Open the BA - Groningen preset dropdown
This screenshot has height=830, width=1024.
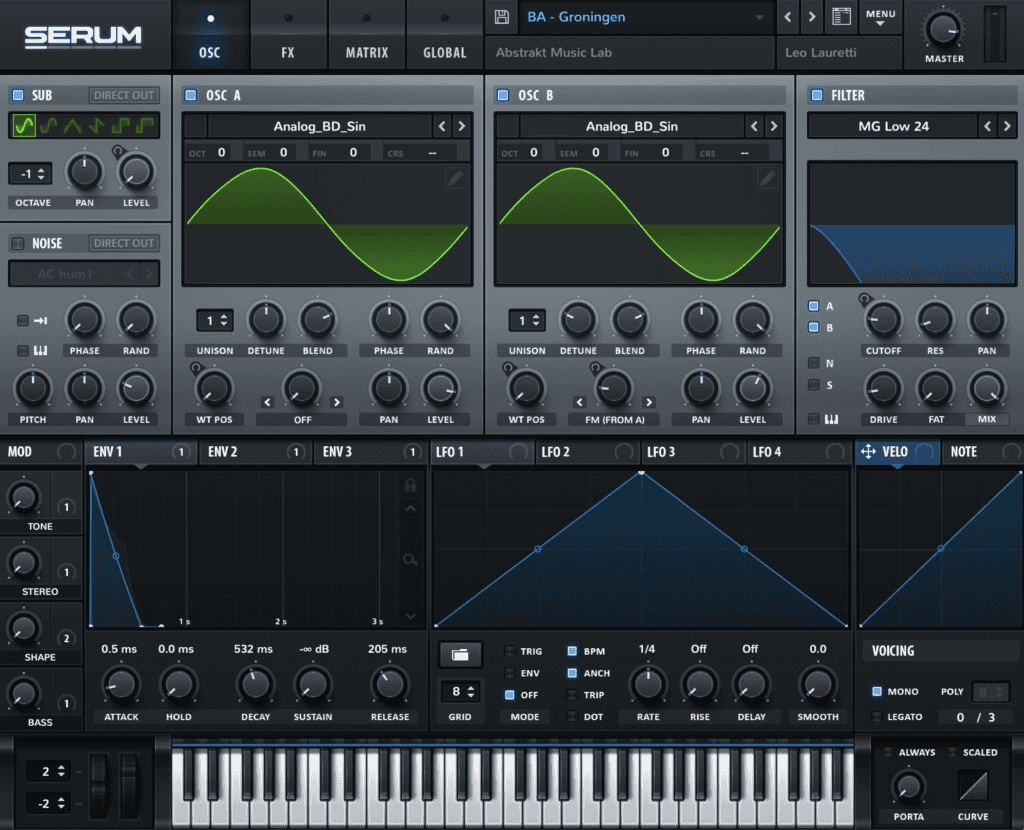(646, 17)
